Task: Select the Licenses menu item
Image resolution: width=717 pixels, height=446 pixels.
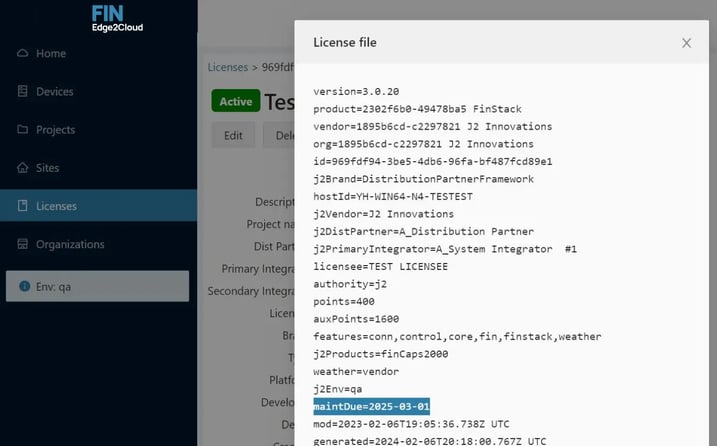Action: click(98, 206)
